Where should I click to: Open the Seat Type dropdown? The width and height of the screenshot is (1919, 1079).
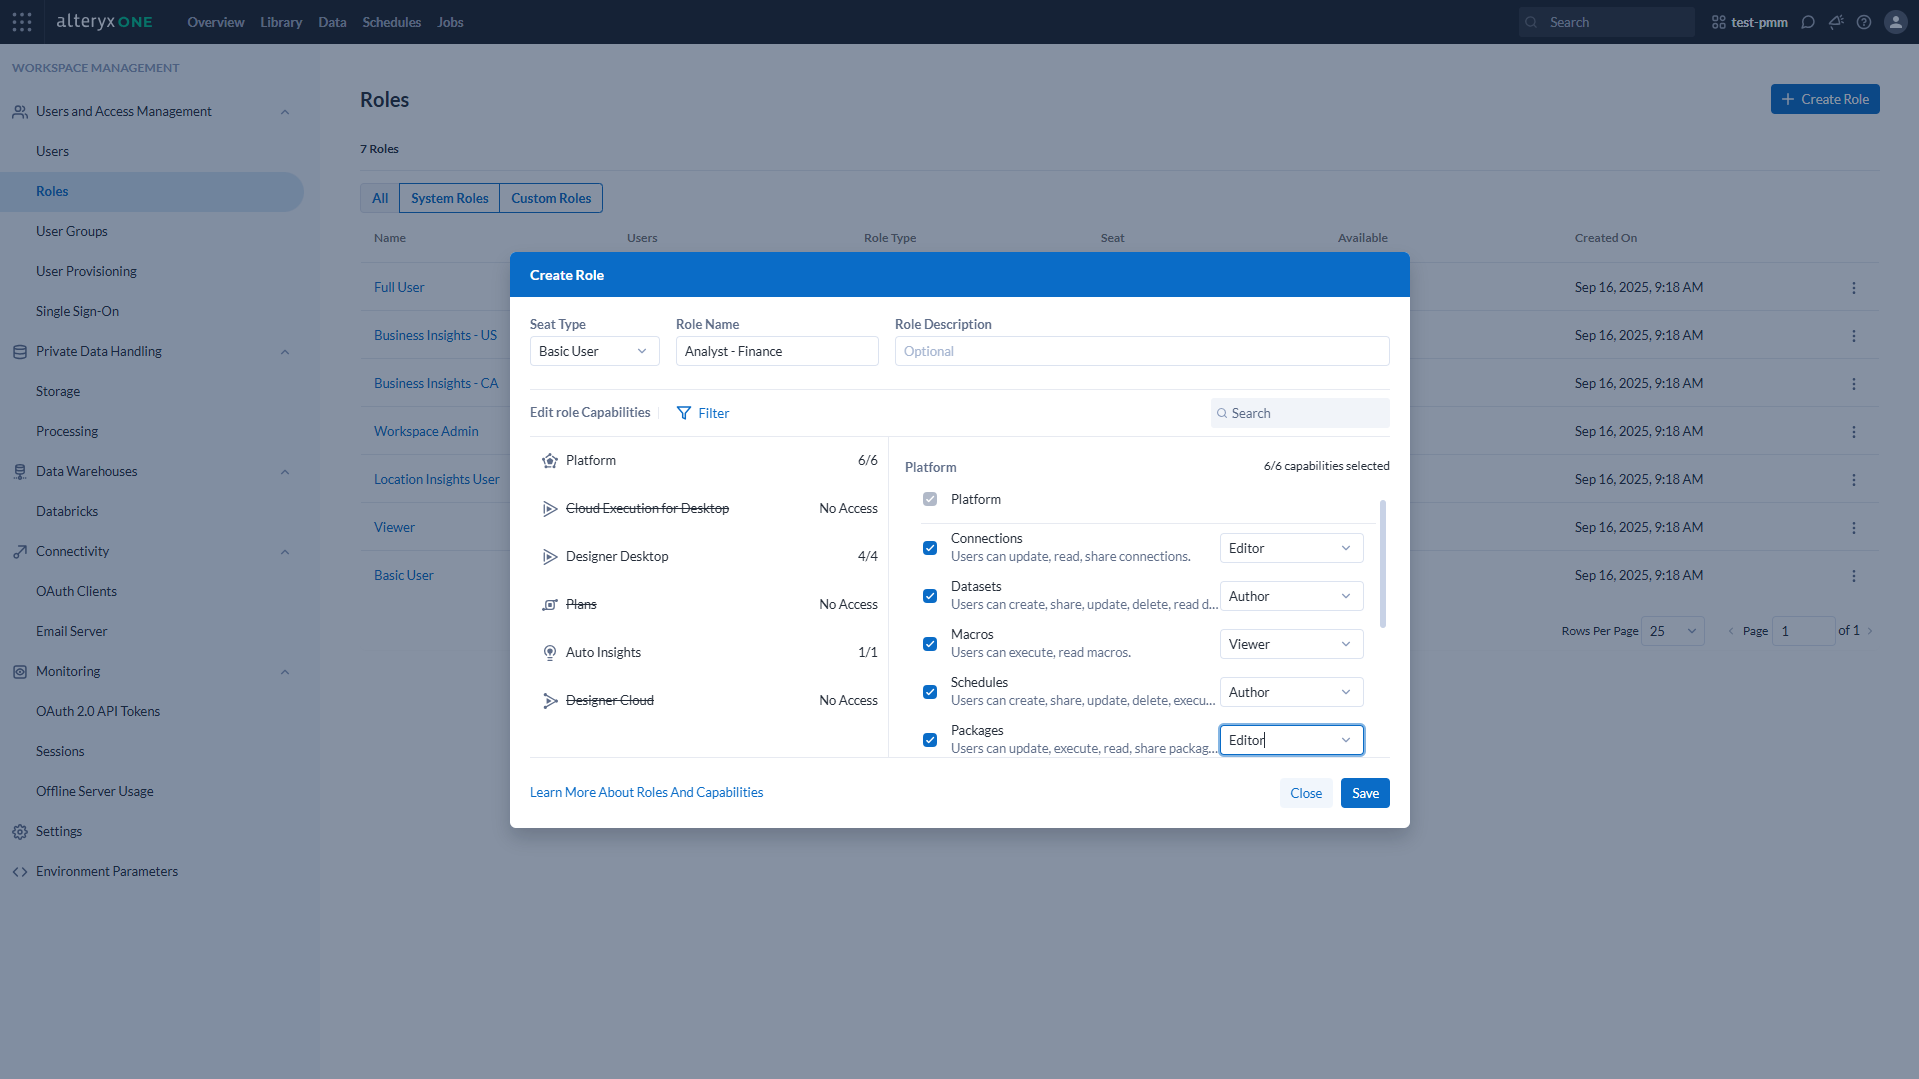[594, 351]
